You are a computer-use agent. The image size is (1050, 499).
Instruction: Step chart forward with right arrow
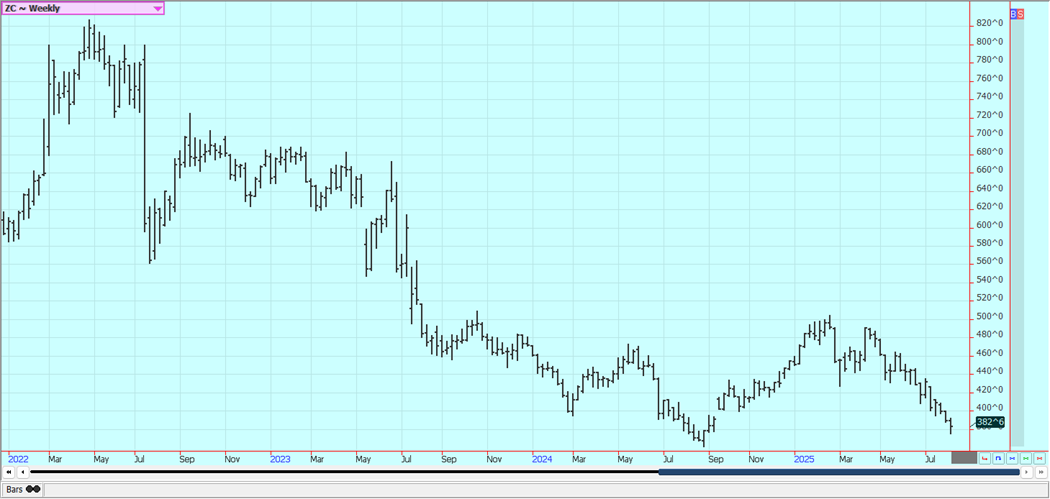click(1026, 472)
